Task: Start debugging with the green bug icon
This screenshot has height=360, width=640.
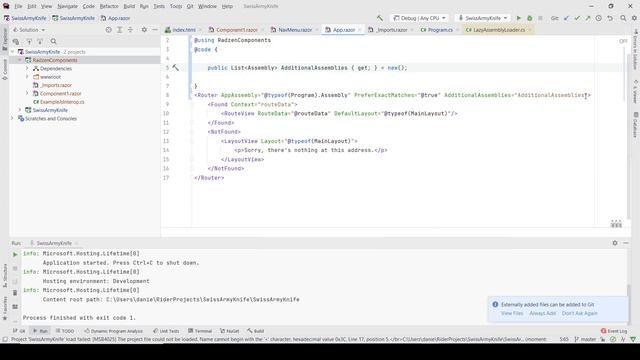Action: click(529, 18)
